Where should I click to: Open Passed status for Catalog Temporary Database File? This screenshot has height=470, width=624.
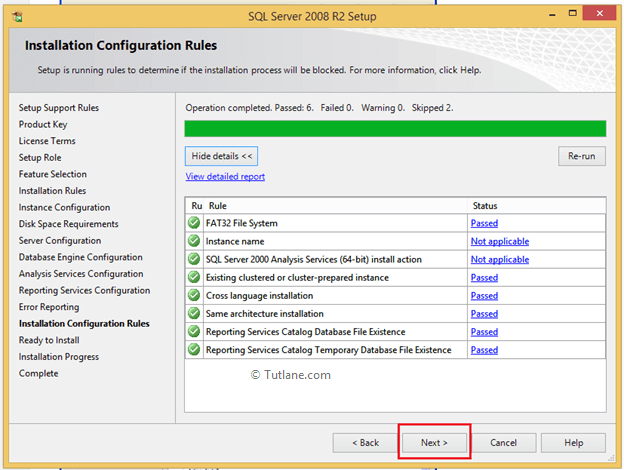(x=484, y=350)
